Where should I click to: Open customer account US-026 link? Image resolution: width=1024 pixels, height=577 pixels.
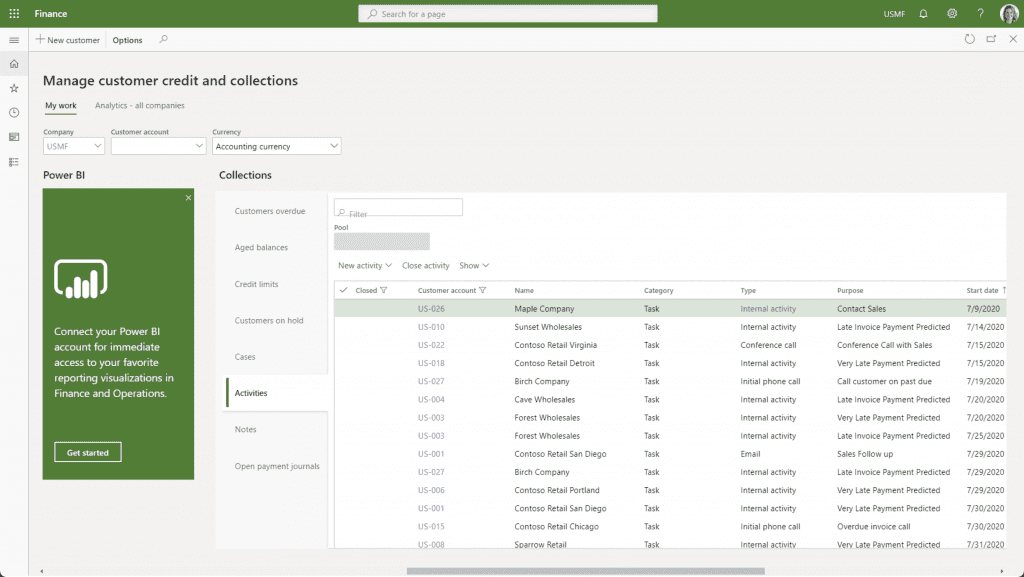[431, 309]
